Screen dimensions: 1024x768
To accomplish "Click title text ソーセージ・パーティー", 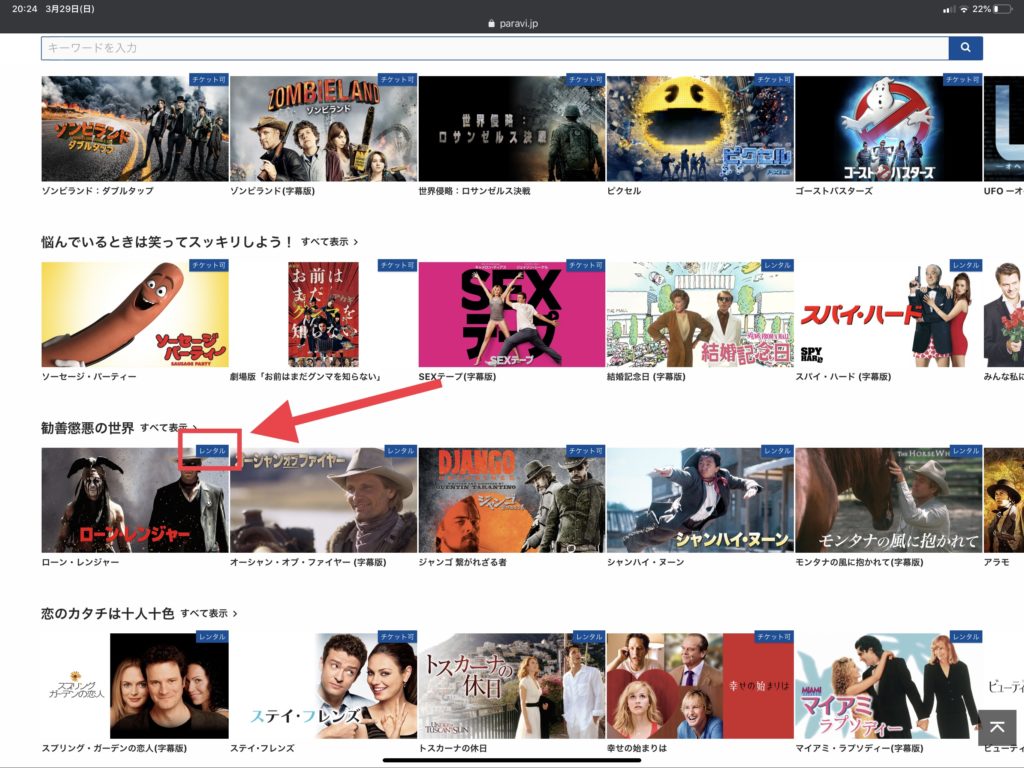I will point(89,377).
